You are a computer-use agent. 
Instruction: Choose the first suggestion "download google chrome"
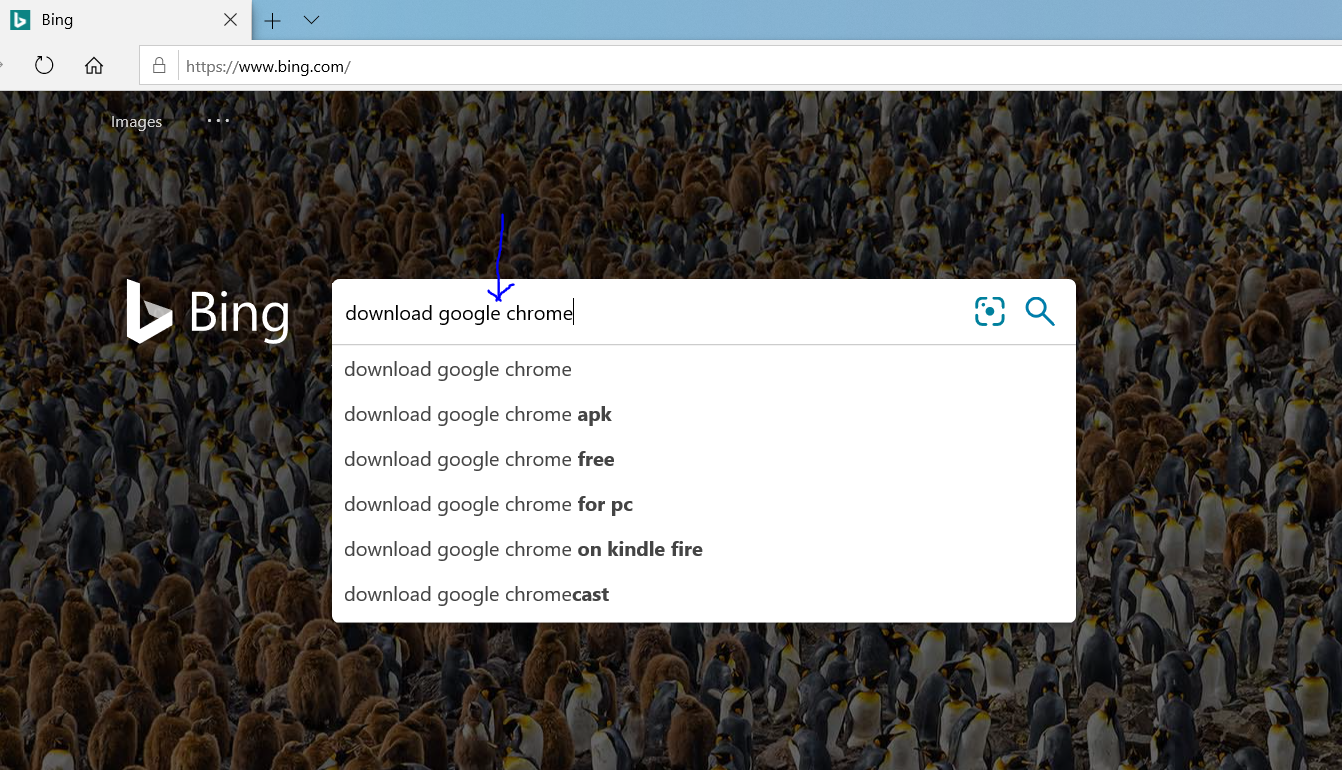pos(458,370)
